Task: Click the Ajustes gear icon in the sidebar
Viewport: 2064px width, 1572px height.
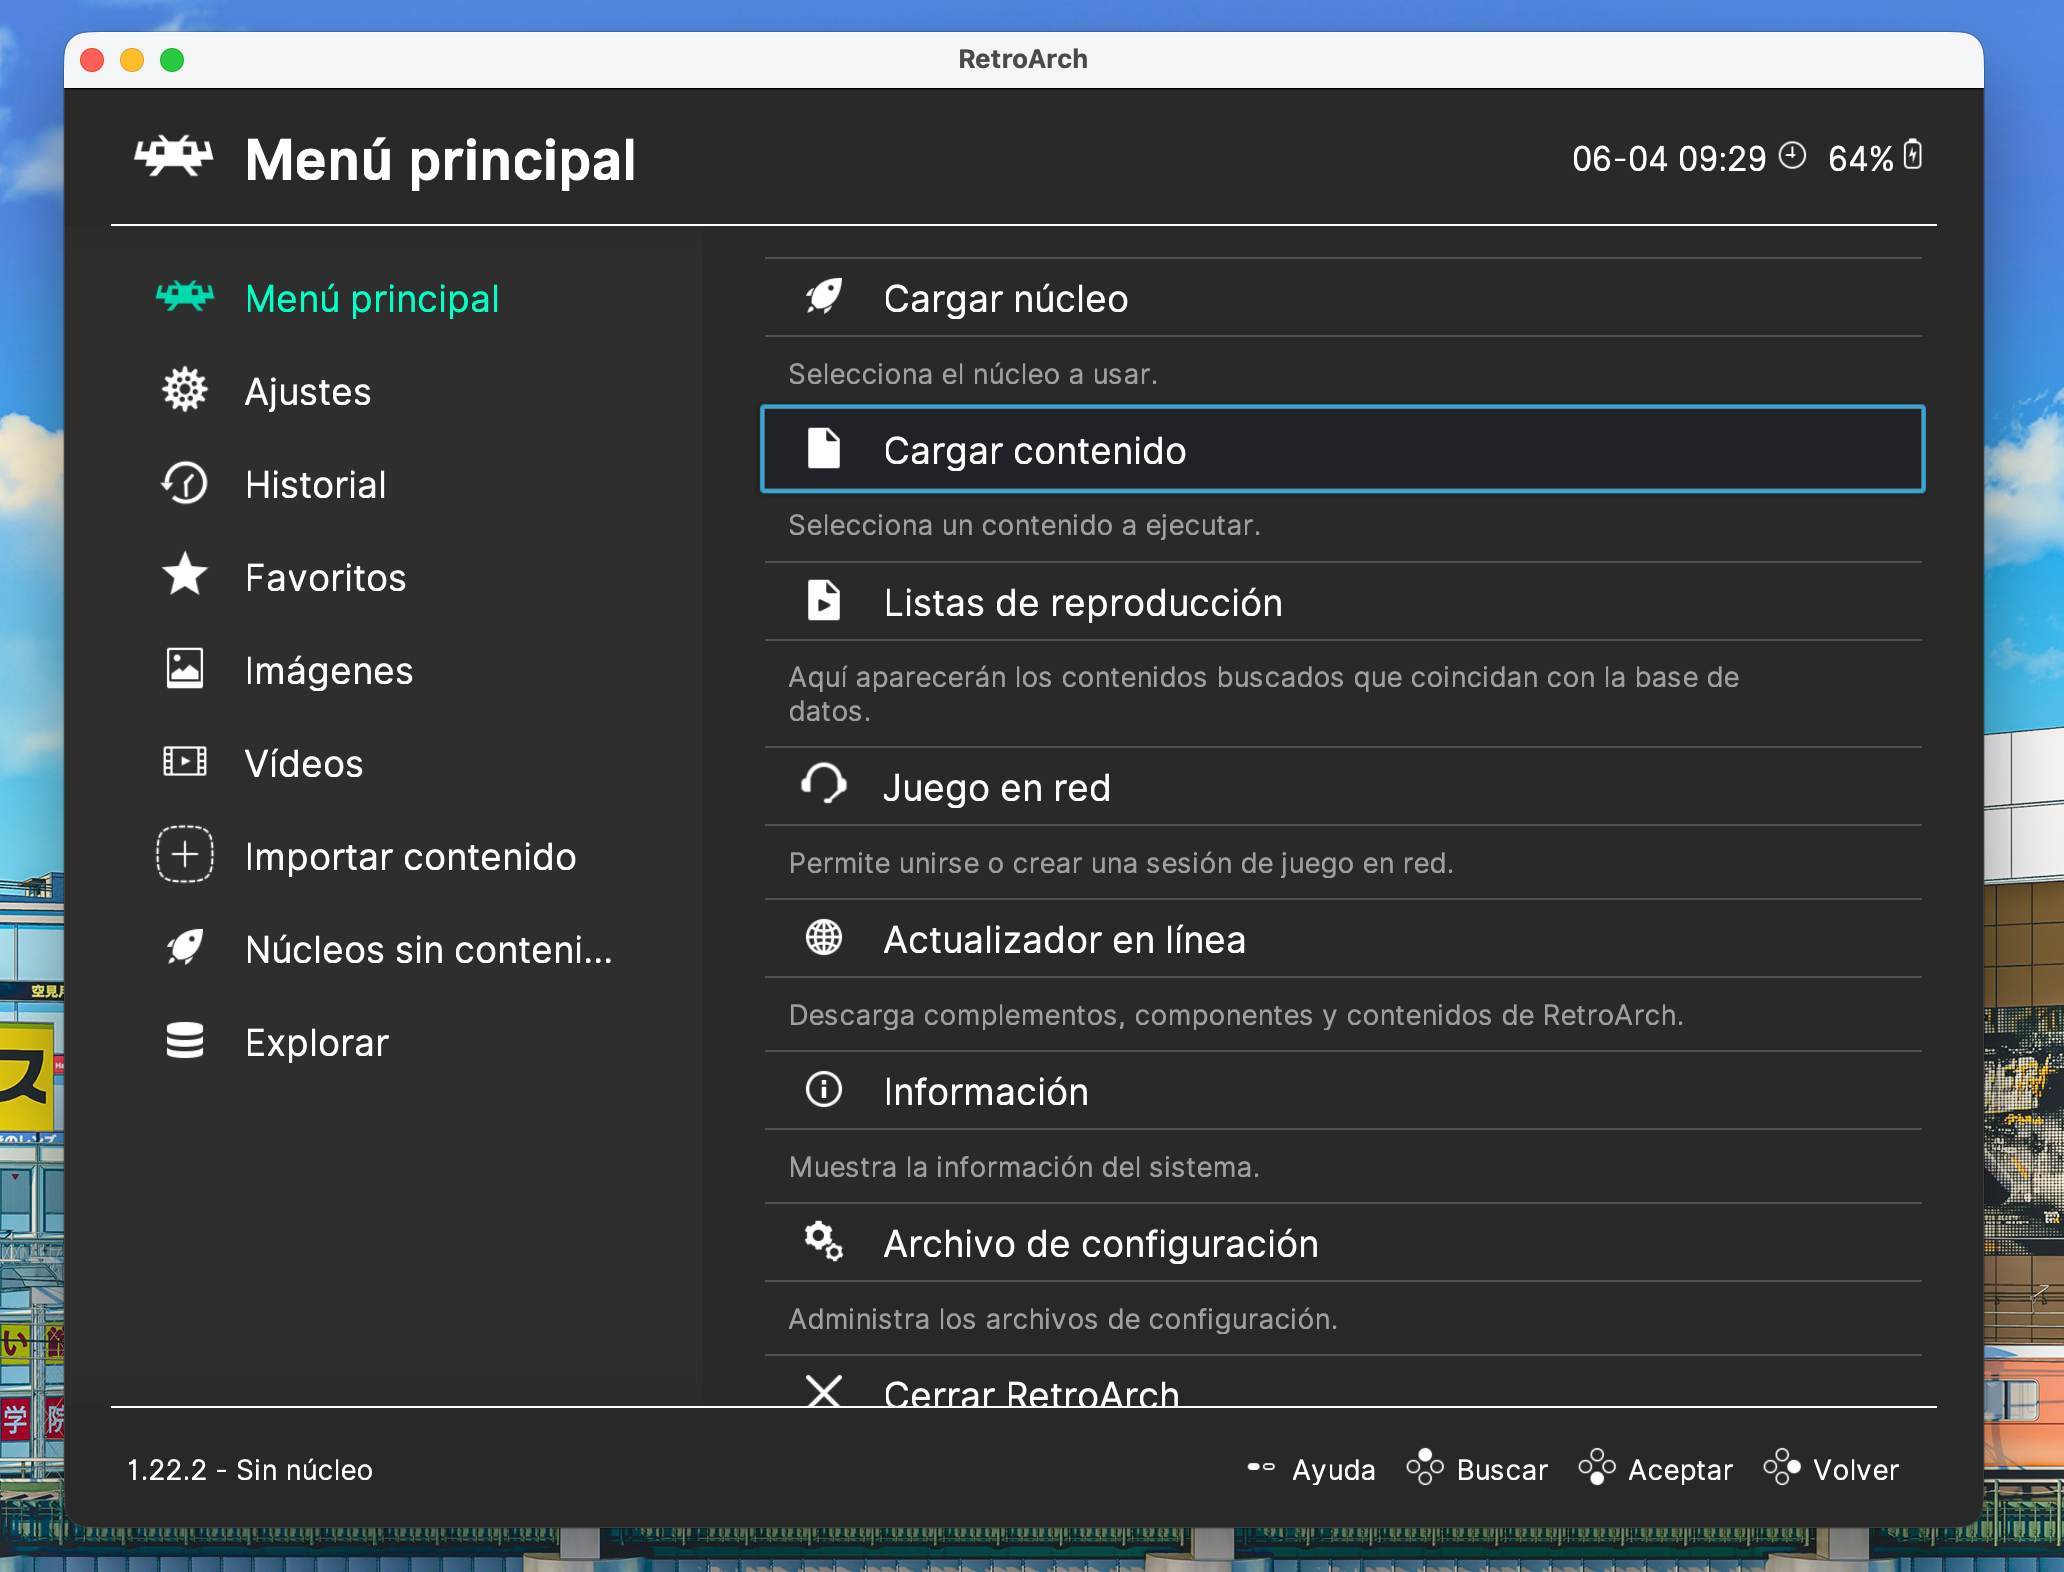Action: click(x=185, y=391)
